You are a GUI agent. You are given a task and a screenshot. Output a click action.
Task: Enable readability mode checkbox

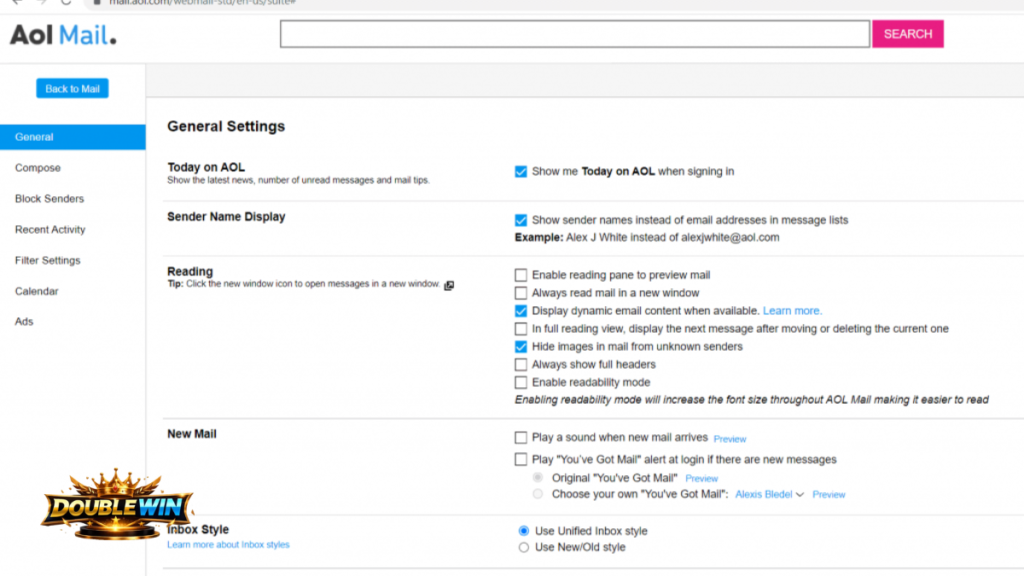pyautogui.click(x=520, y=383)
